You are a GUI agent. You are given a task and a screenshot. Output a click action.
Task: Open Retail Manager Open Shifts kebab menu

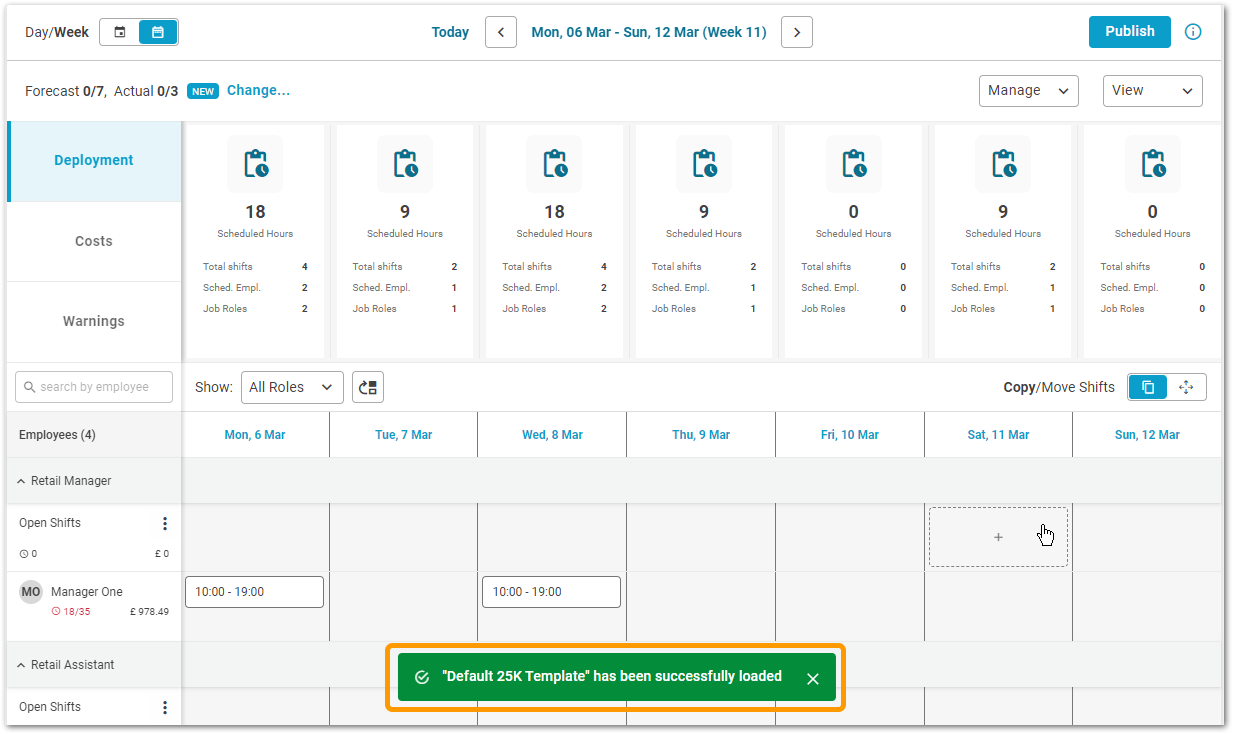pos(165,524)
